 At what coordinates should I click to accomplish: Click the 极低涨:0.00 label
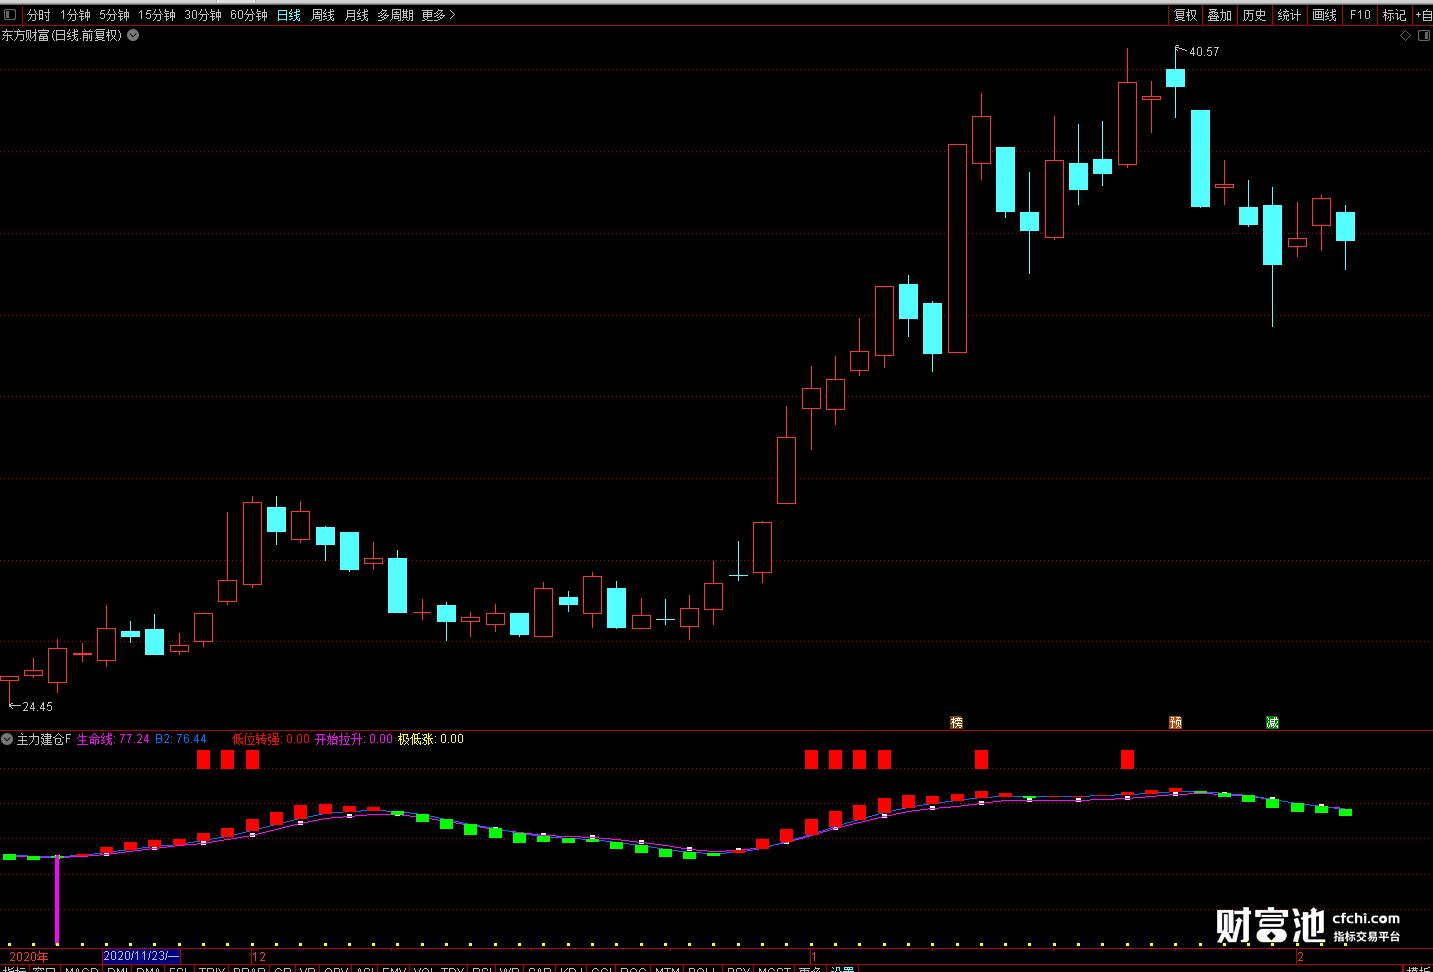pyautogui.click(x=431, y=739)
